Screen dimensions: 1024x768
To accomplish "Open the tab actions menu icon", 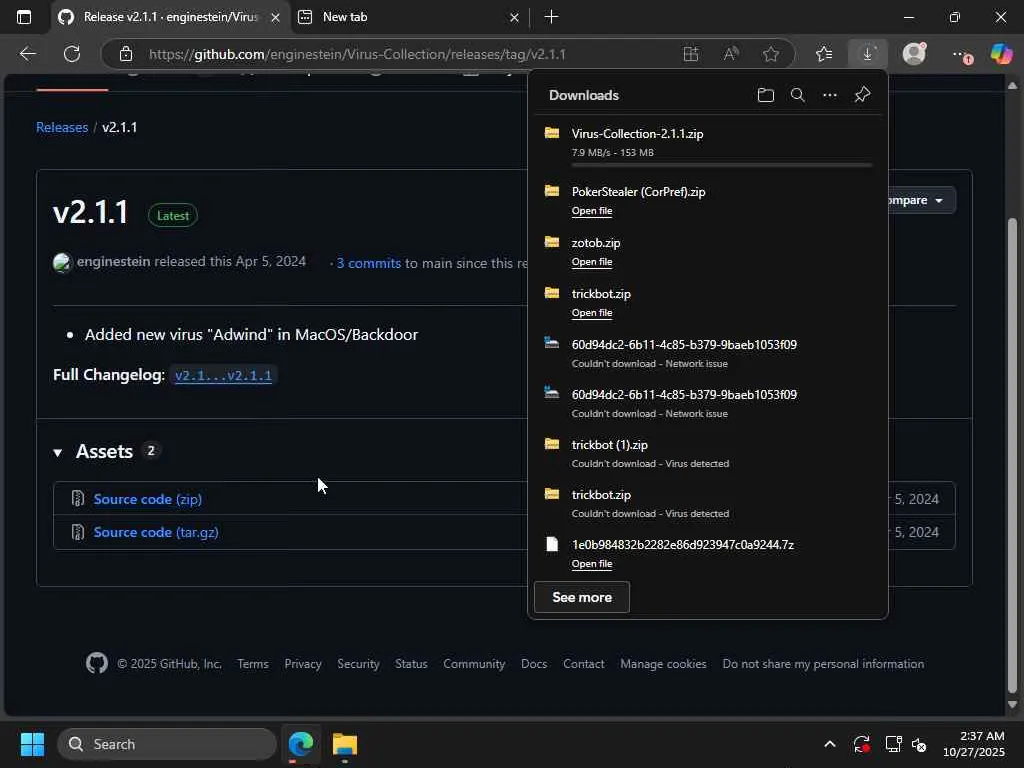I will pyautogui.click(x=24, y=17).
